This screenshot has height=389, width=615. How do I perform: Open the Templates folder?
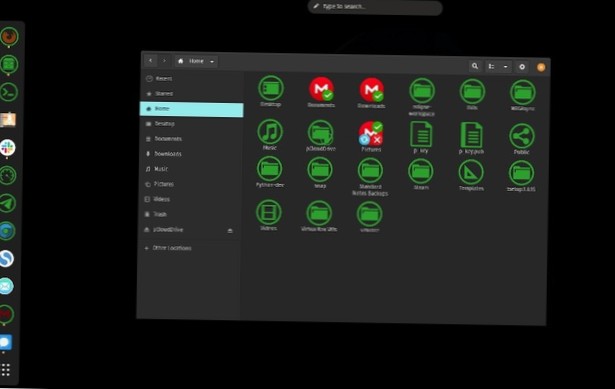(x=471, y=172)
